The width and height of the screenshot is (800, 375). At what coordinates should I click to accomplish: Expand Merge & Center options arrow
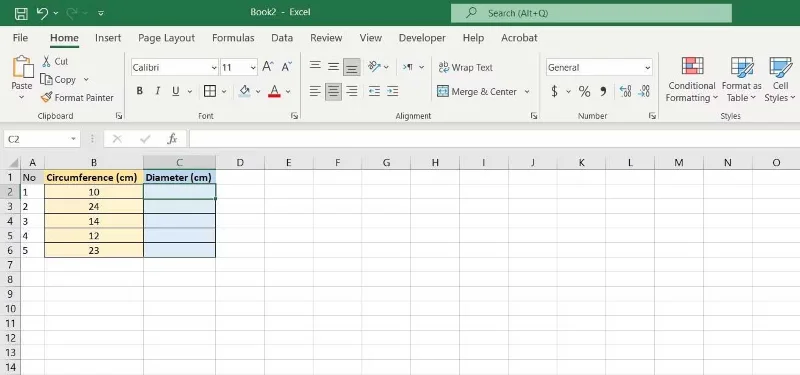pyautogui.click(x=527, y=92)
